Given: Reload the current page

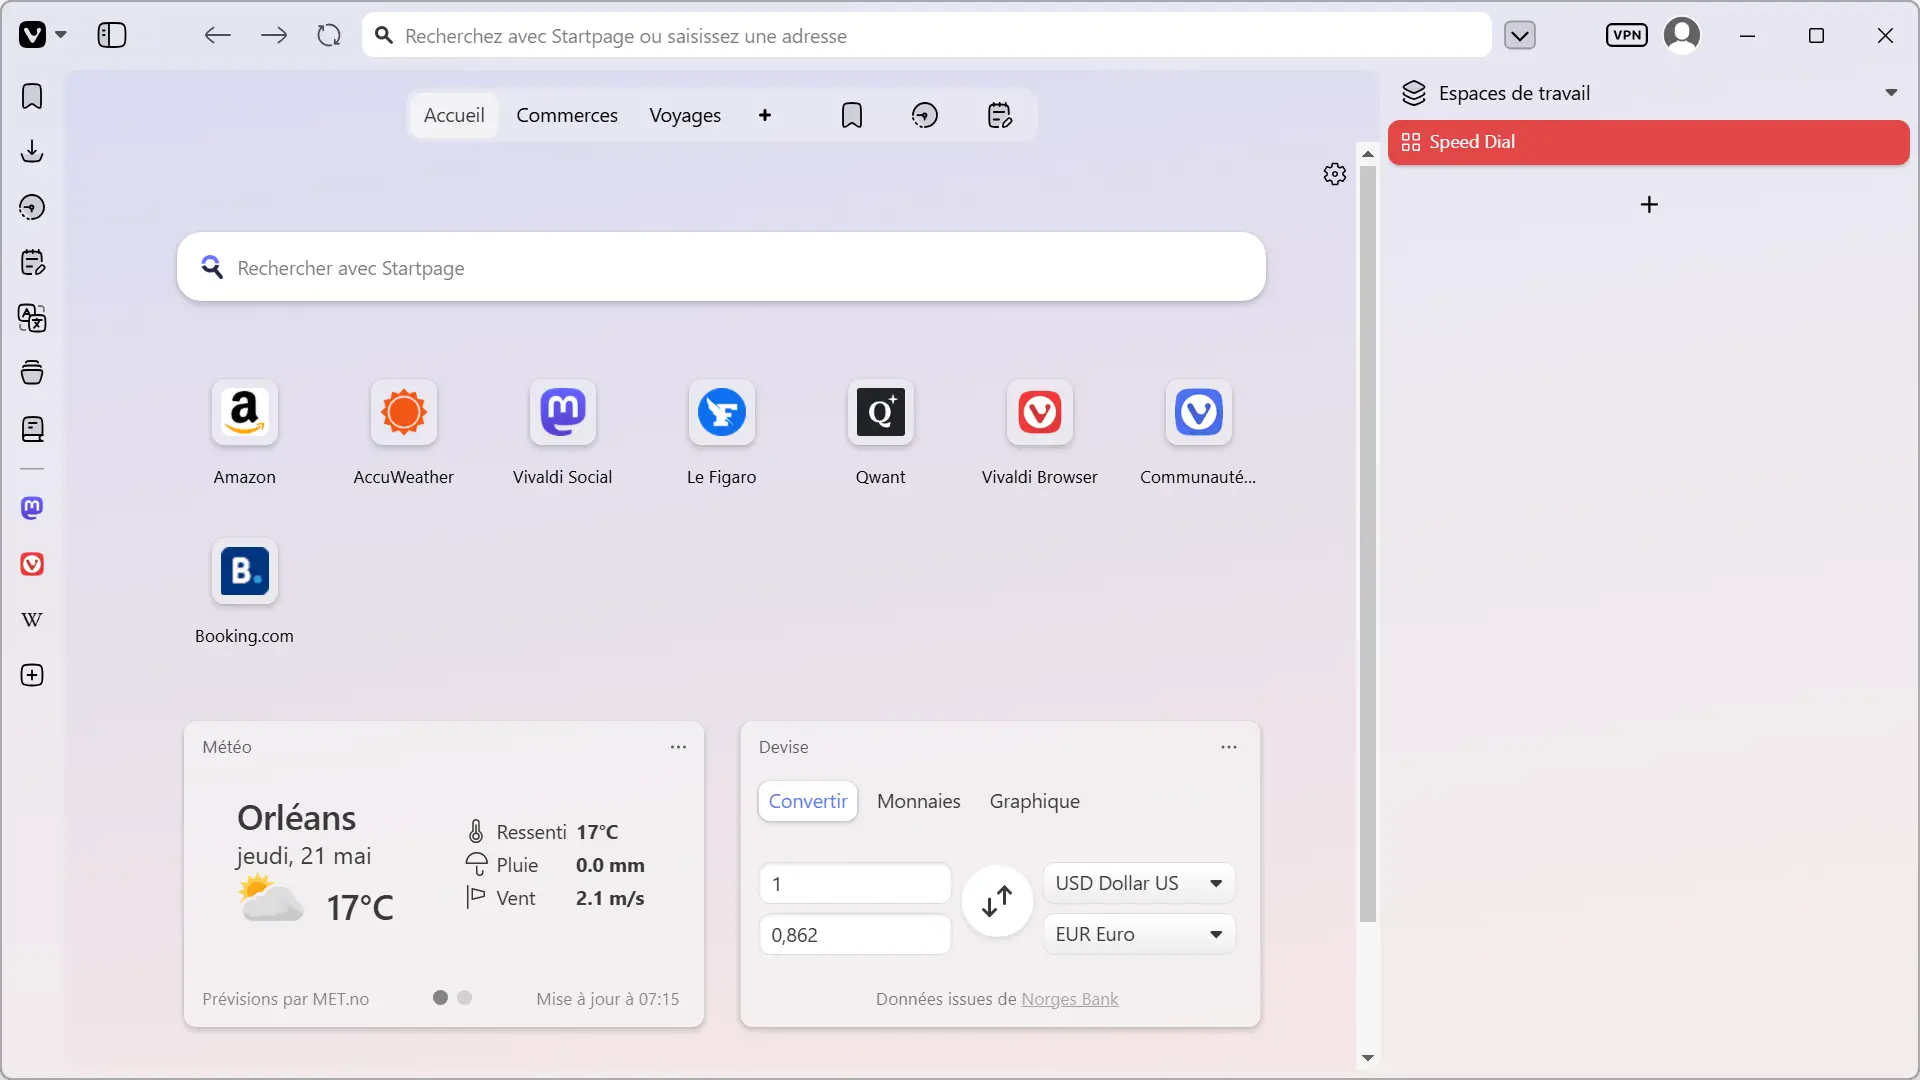Looking at the screenshot, I should point(329,35).
